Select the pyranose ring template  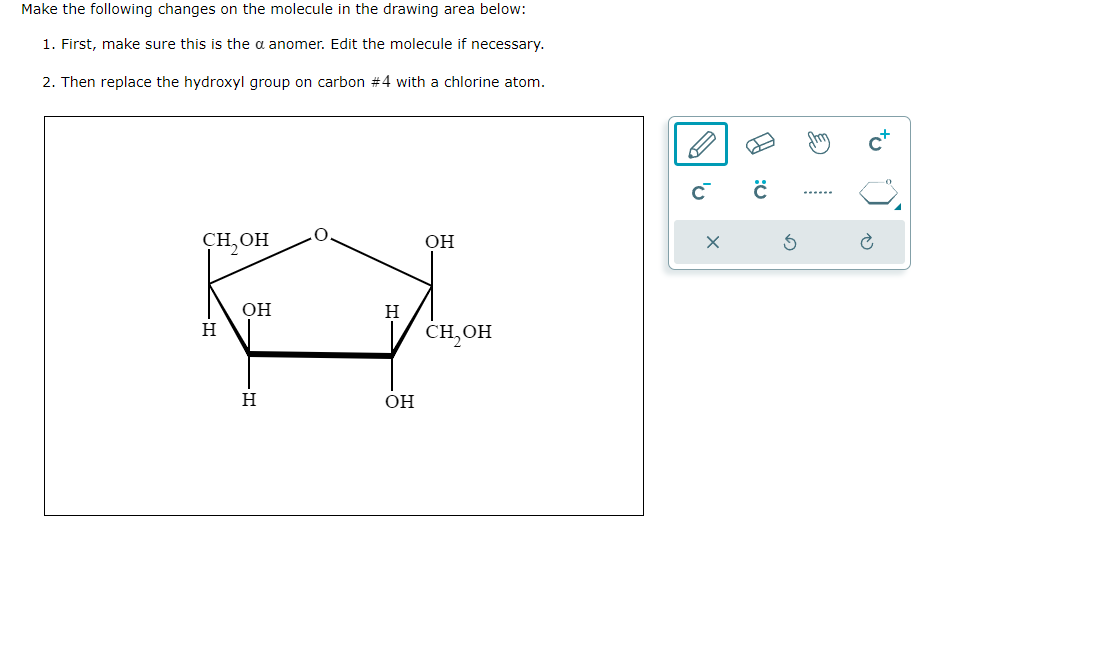click(877, 190)
